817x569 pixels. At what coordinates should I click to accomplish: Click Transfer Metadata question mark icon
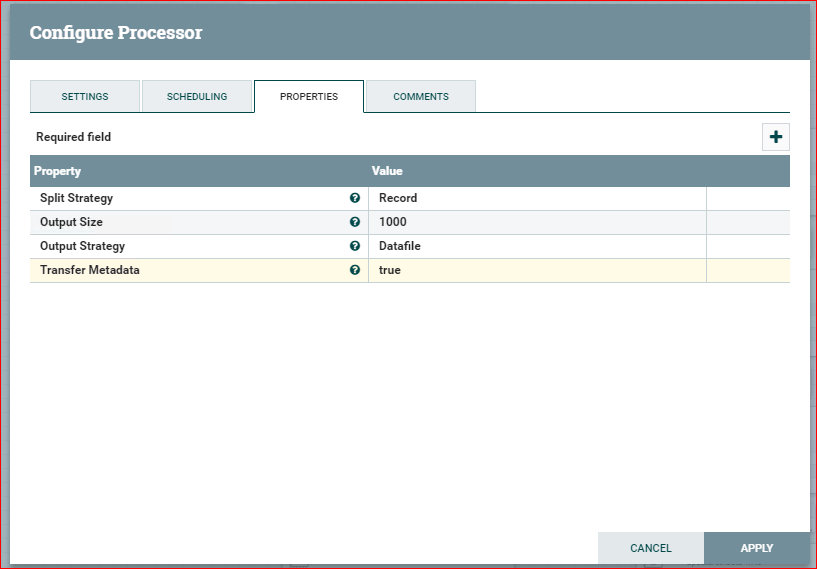click(x=355, y=270)
